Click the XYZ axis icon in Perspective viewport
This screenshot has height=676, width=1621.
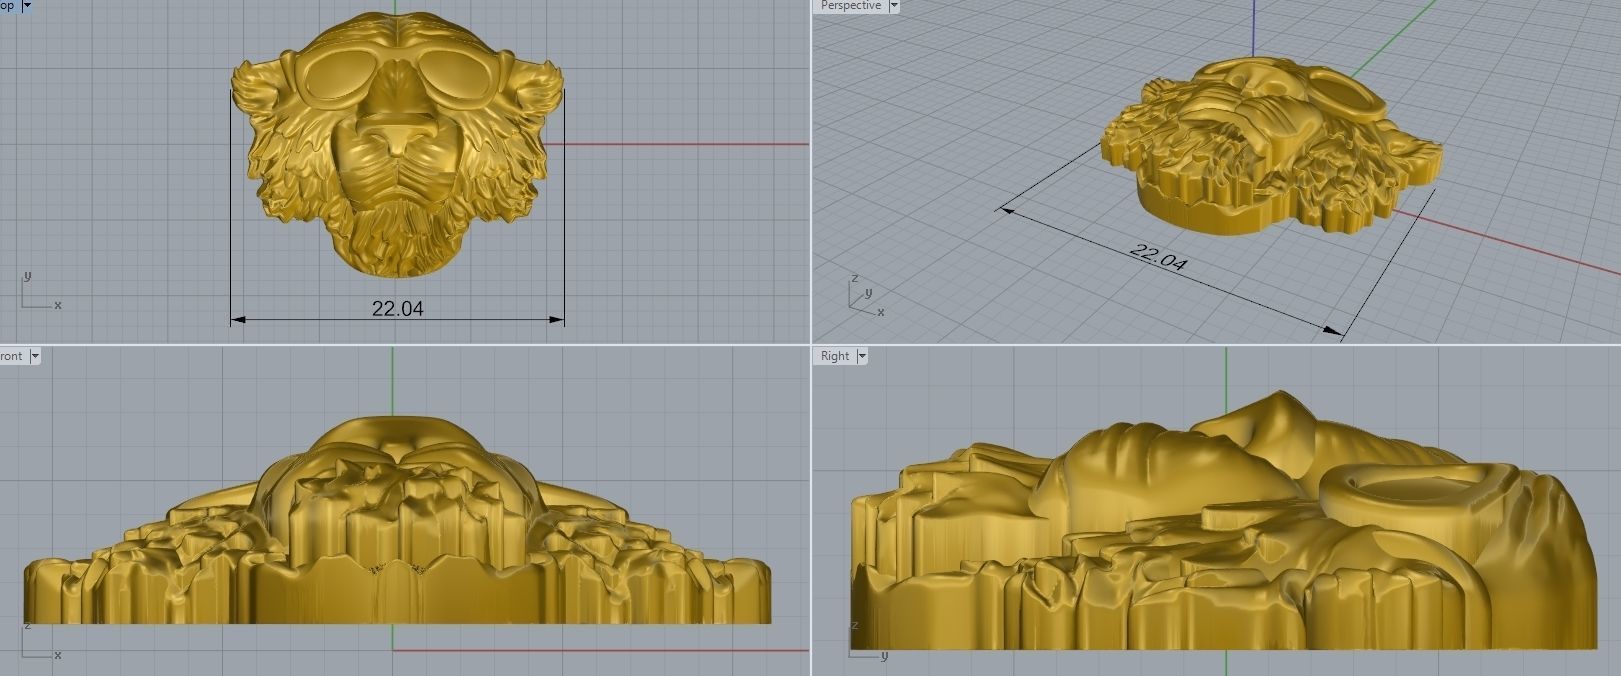865,295
